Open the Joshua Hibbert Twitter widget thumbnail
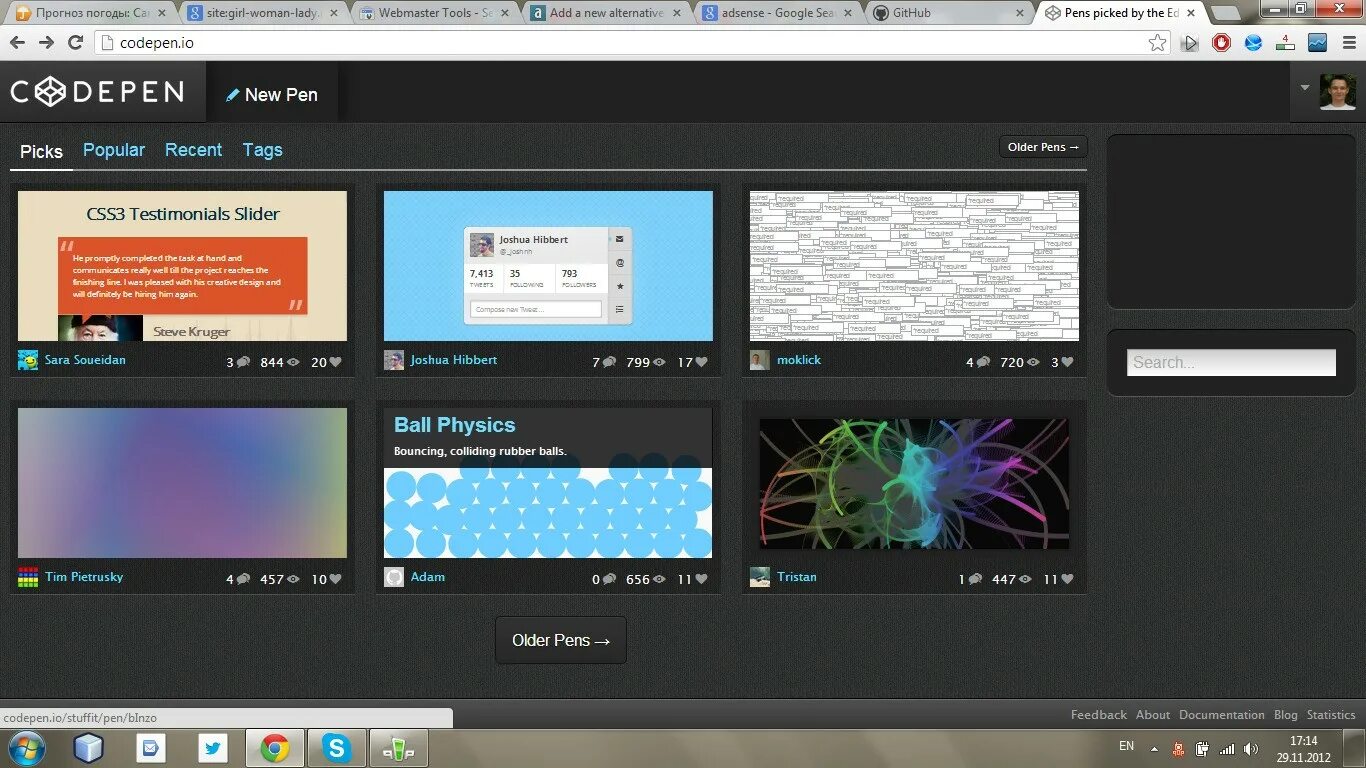 pos(548,266)
